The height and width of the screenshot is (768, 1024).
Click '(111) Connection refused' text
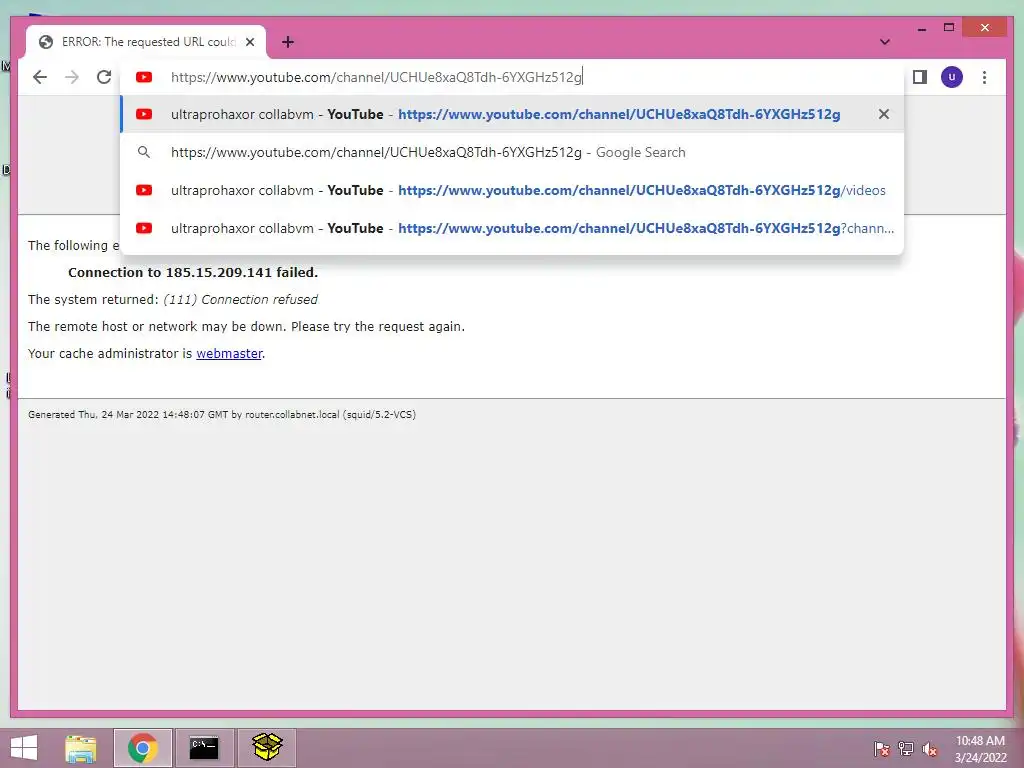click(x=240, y=299)
